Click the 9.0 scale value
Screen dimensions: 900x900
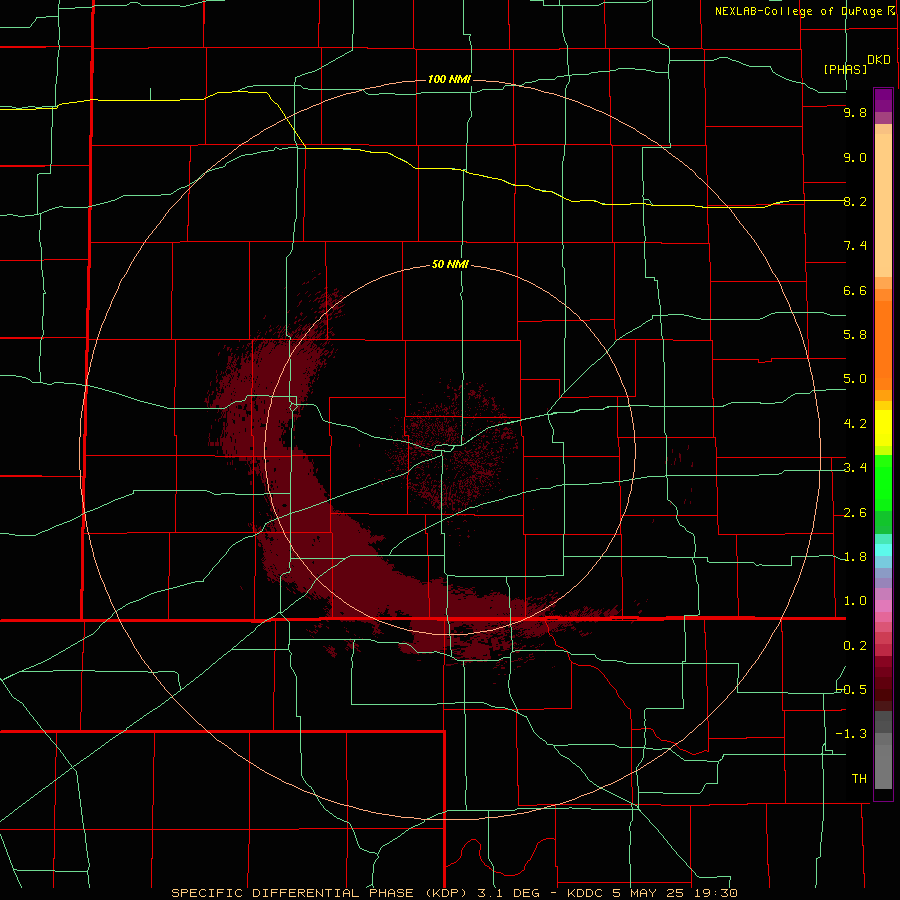(x=855, y=157)
